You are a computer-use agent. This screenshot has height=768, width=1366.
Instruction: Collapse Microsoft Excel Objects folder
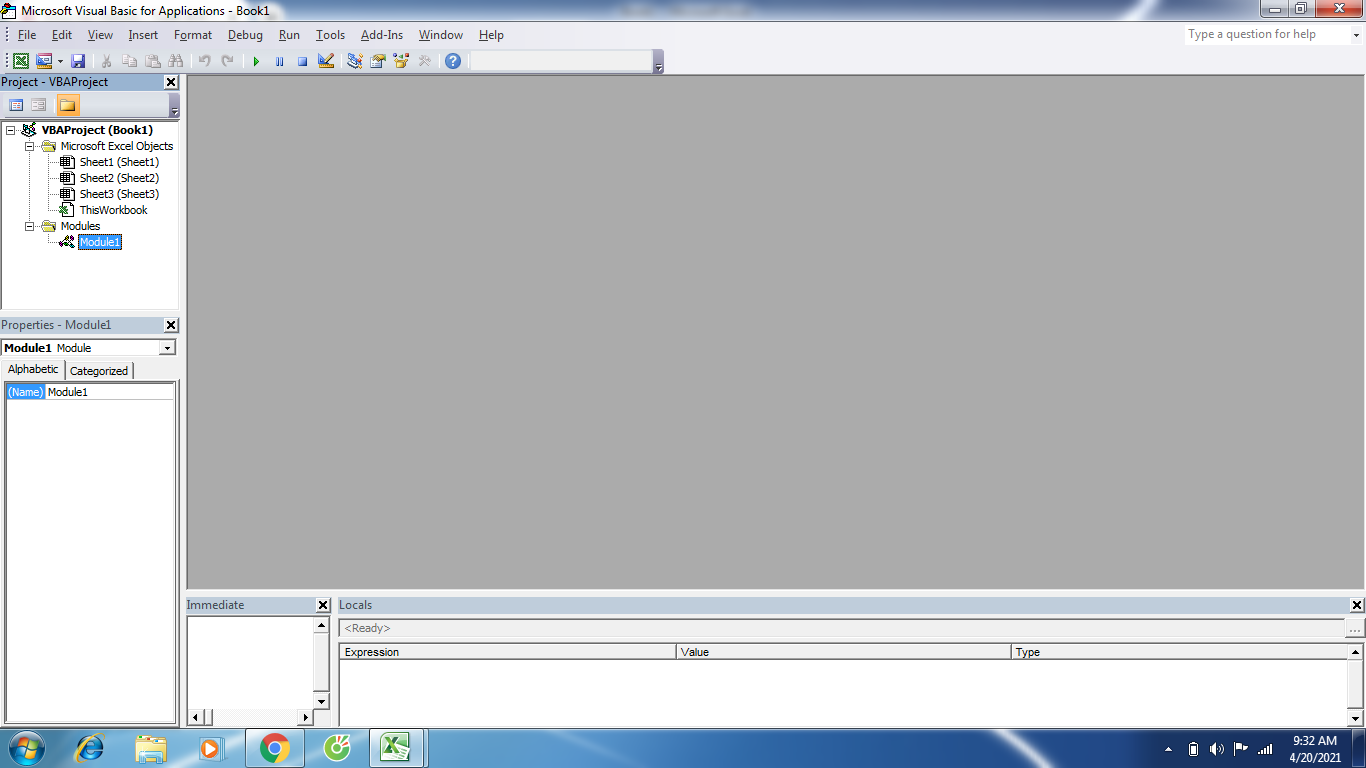pos(30,146)
